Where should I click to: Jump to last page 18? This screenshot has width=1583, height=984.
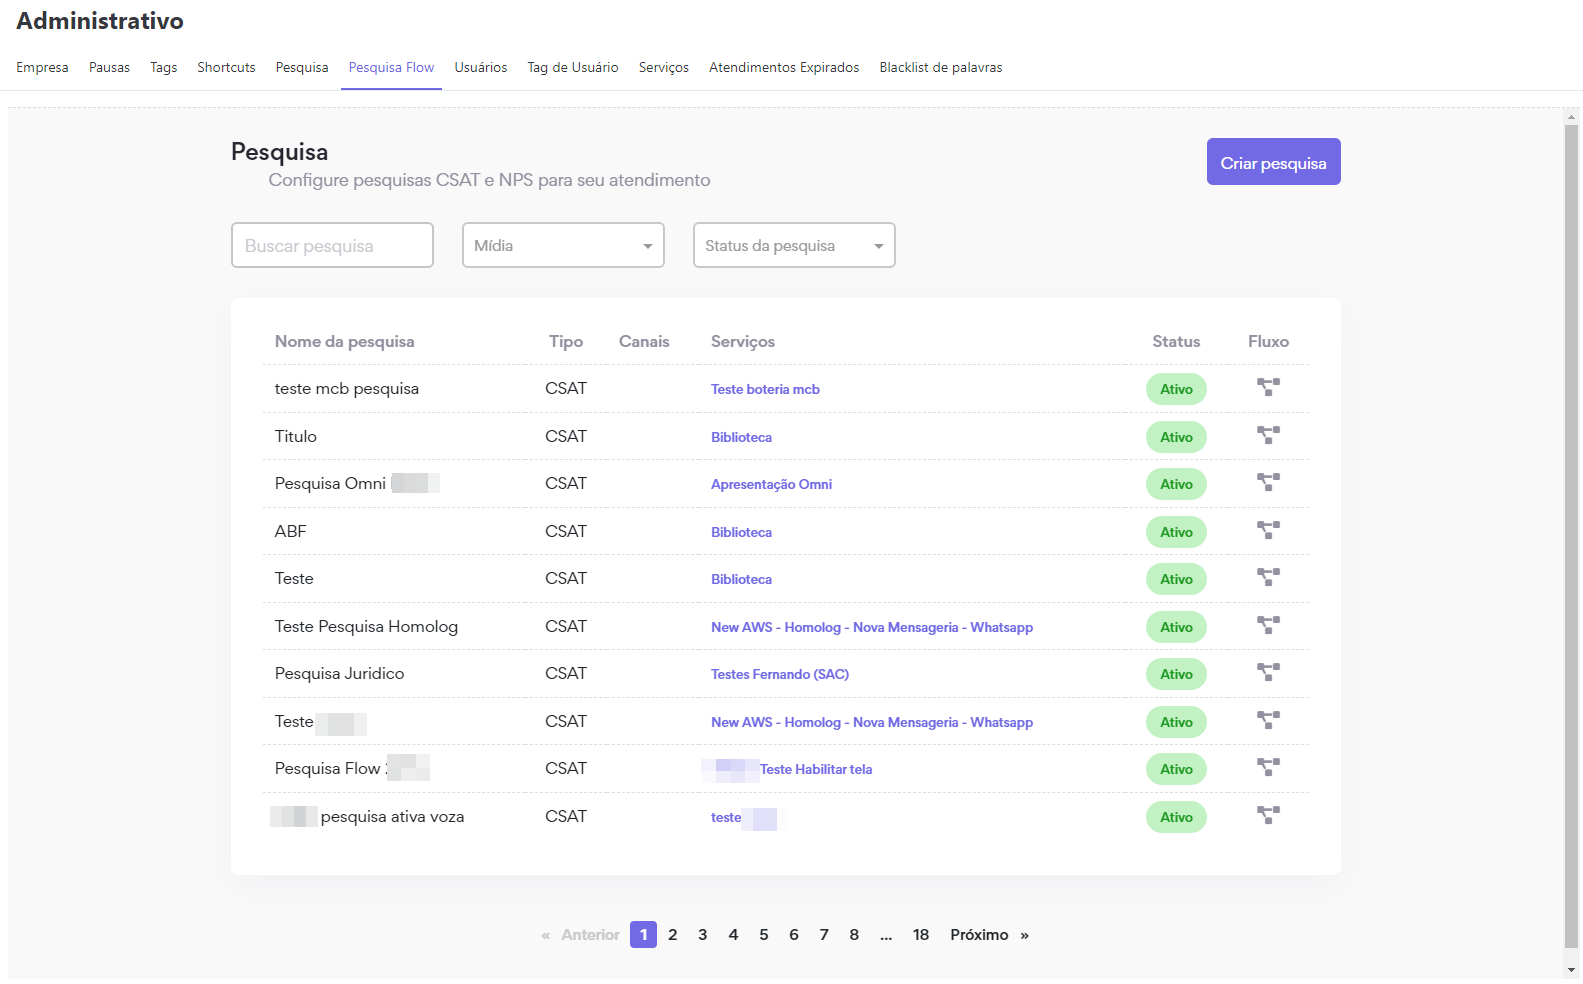pyautogui.click(x=921, y=934)
